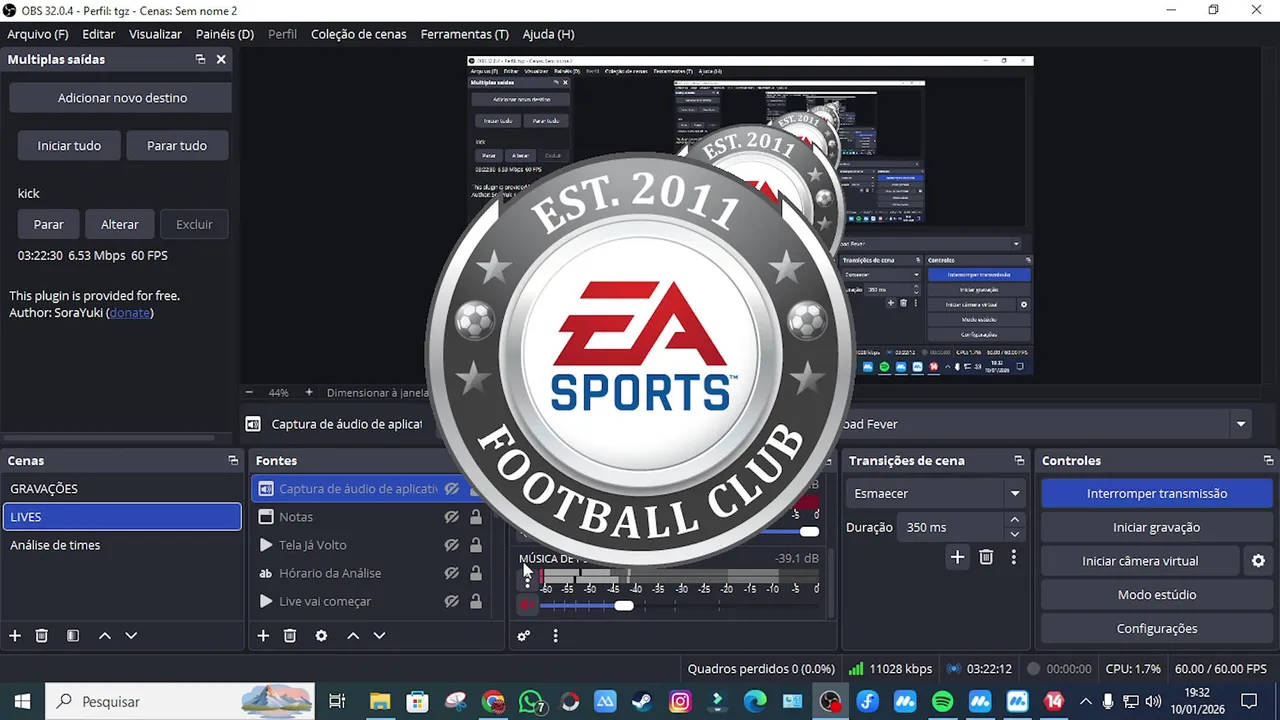This screenshot has width=1280, height=720.
Task: Toggle lock on Hórario da Análise source
Action: (x=476, y=573)
